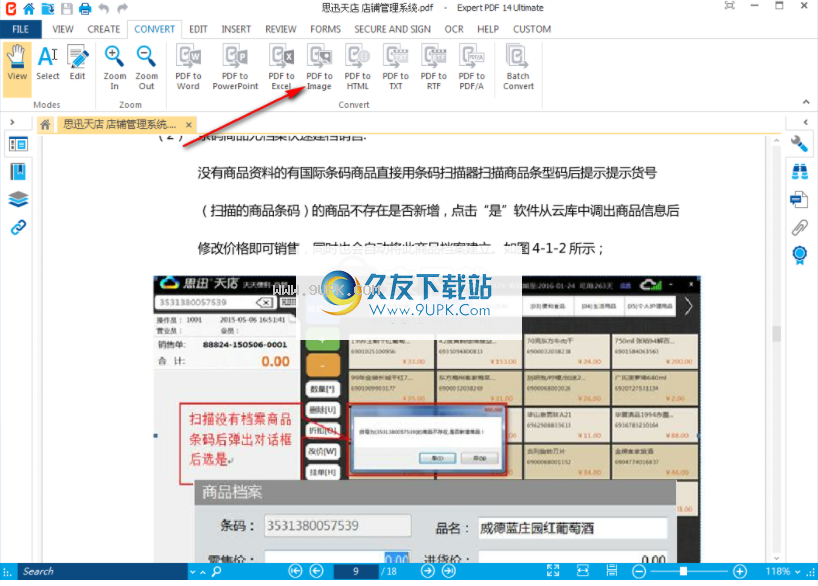Image resolution: width=818 pixels, height=586 pixels.
Task: Click the Zoom Out magnifier
Action: coord(147,68)
